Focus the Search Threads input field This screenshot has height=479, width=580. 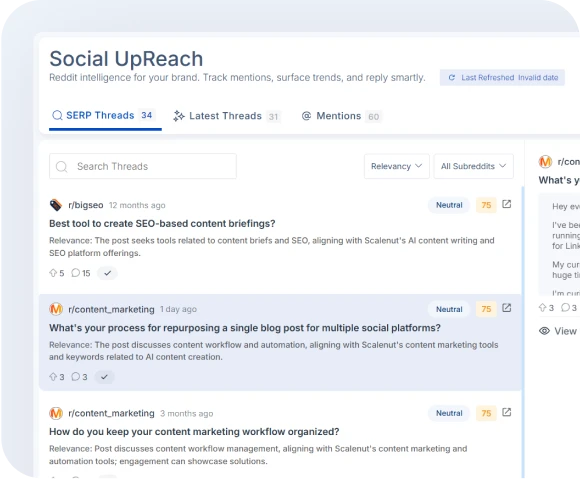coord(143,166)
